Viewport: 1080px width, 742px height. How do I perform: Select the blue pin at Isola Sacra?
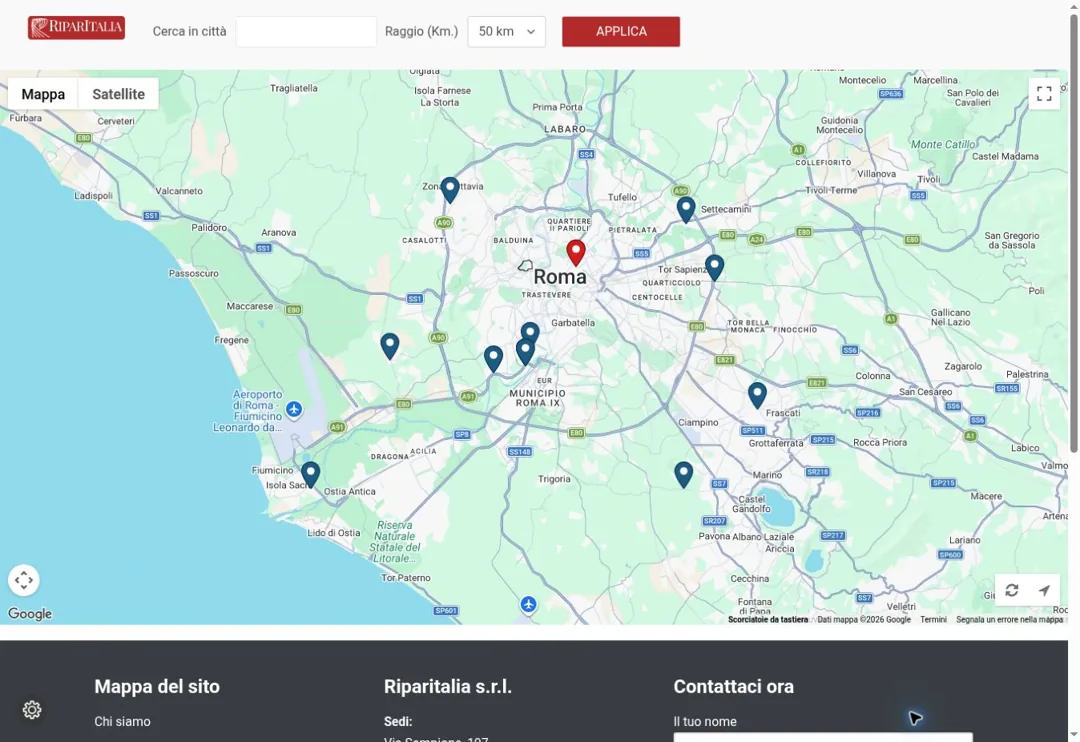tap(311, 475)
